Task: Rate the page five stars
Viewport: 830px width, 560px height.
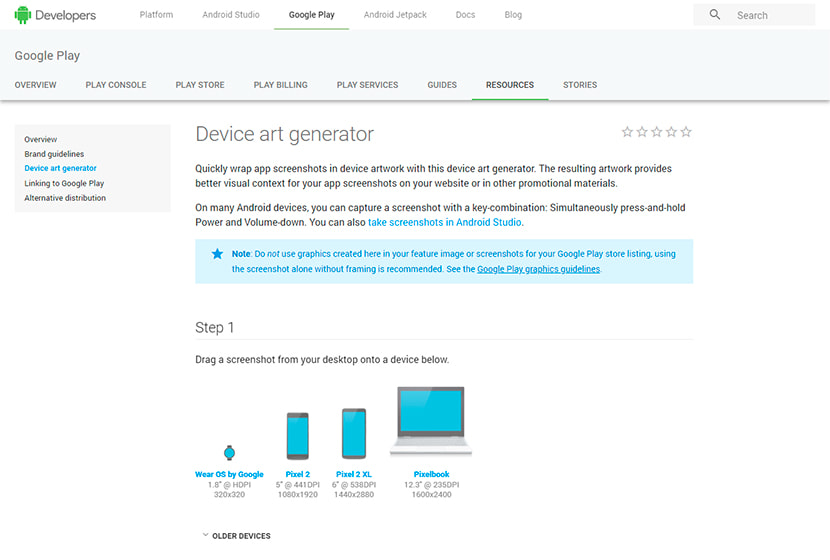Action: [x=686, y=132]
